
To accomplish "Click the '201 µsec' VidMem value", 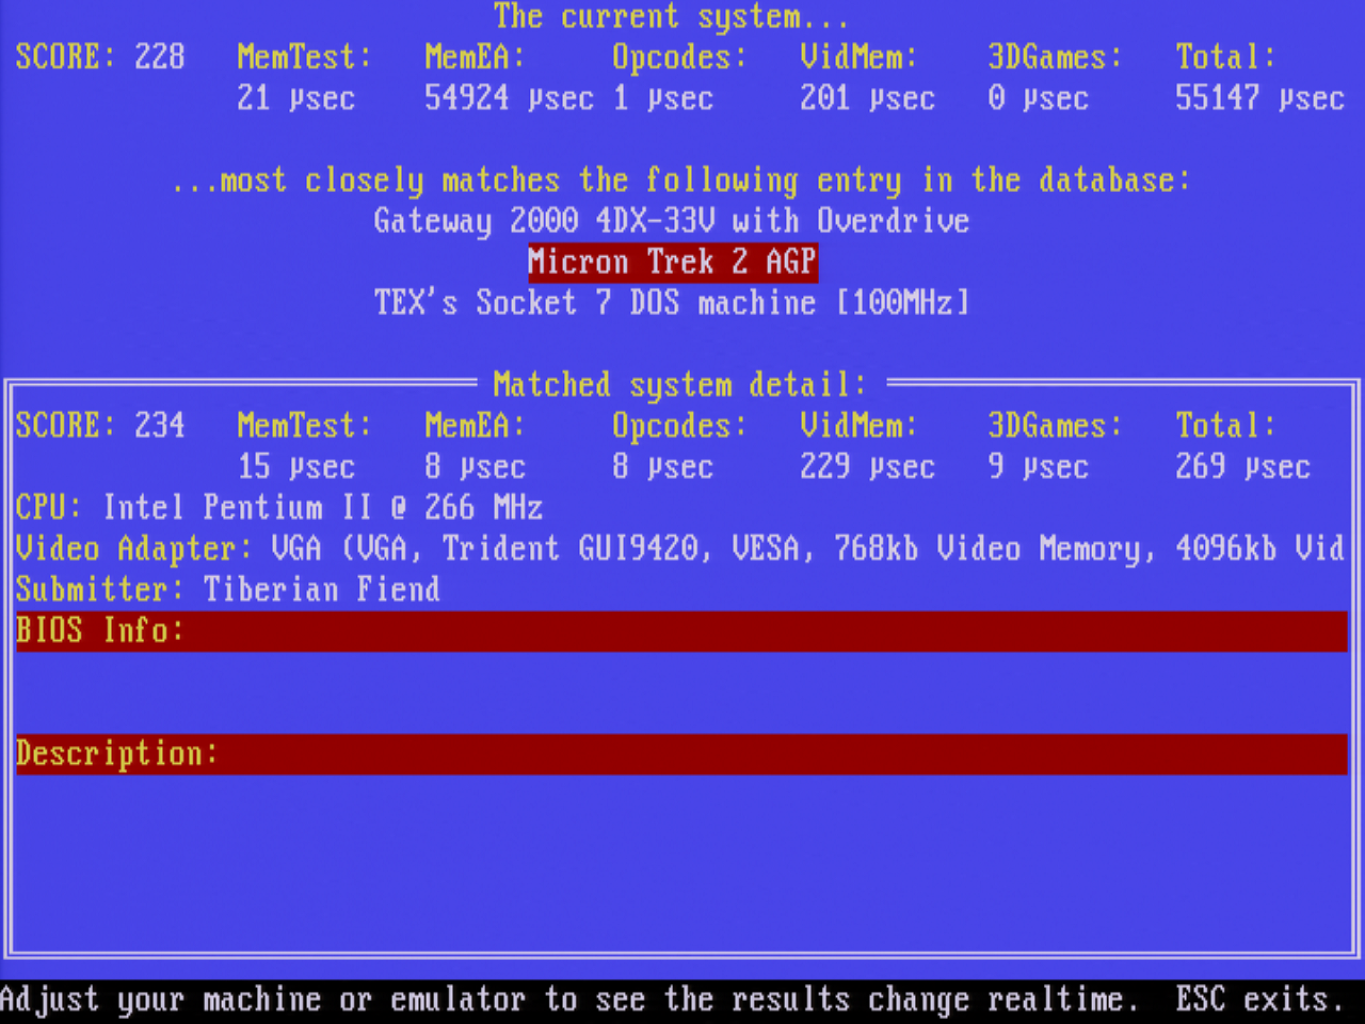I will coord(867,98).
